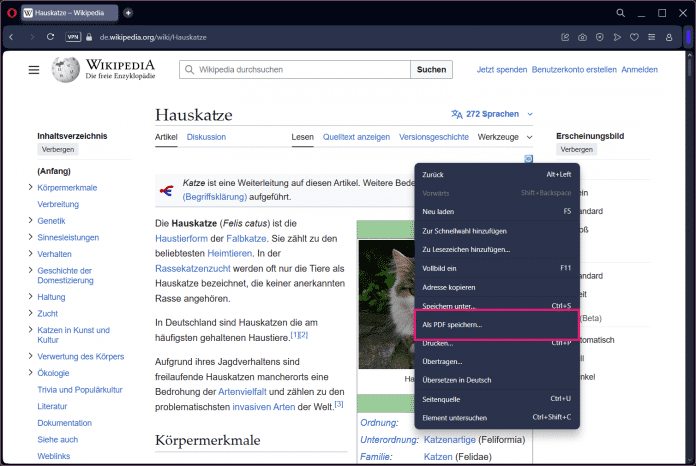
Task: Click footnote reference [3]
Action: (x=339, y=404)
